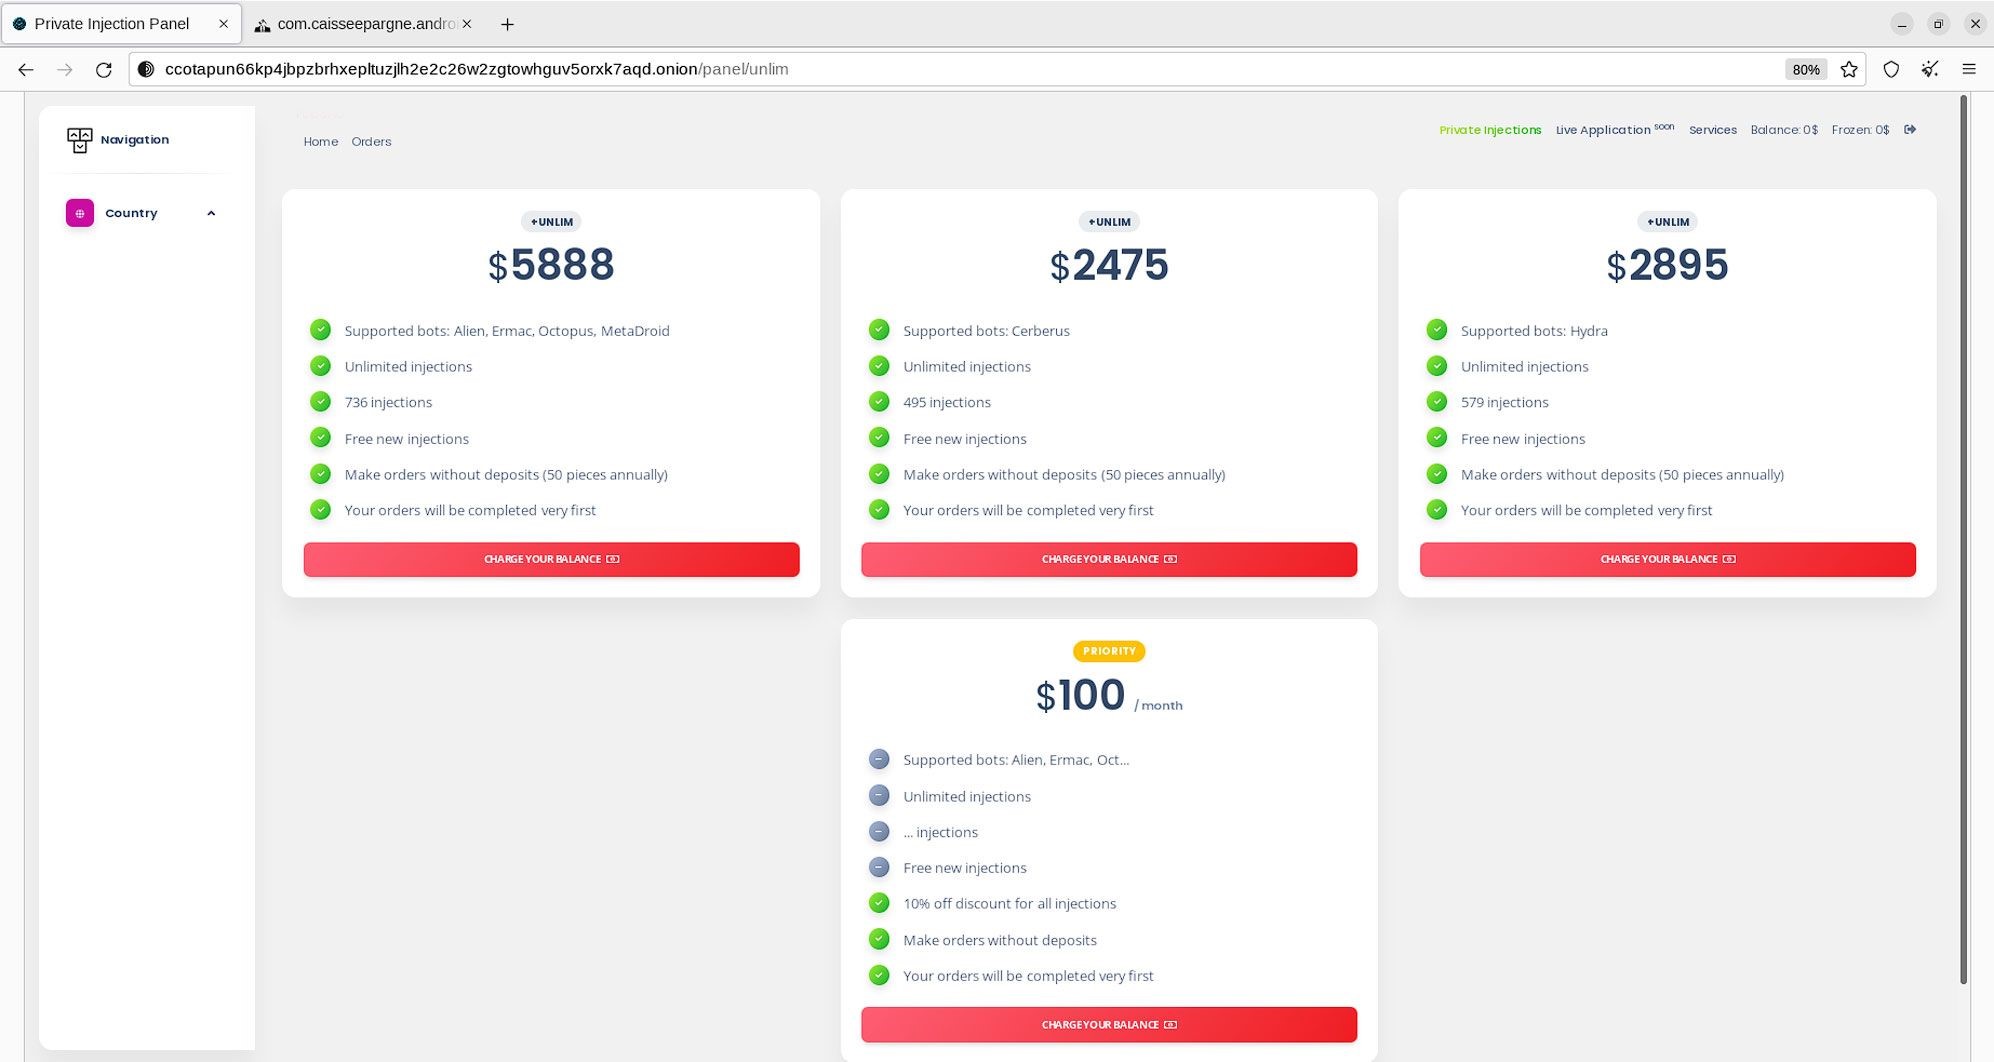This screenshot has width=1994, height=1062.
Task: Bookmark this page with the star icon
Action: (1848, 69)
